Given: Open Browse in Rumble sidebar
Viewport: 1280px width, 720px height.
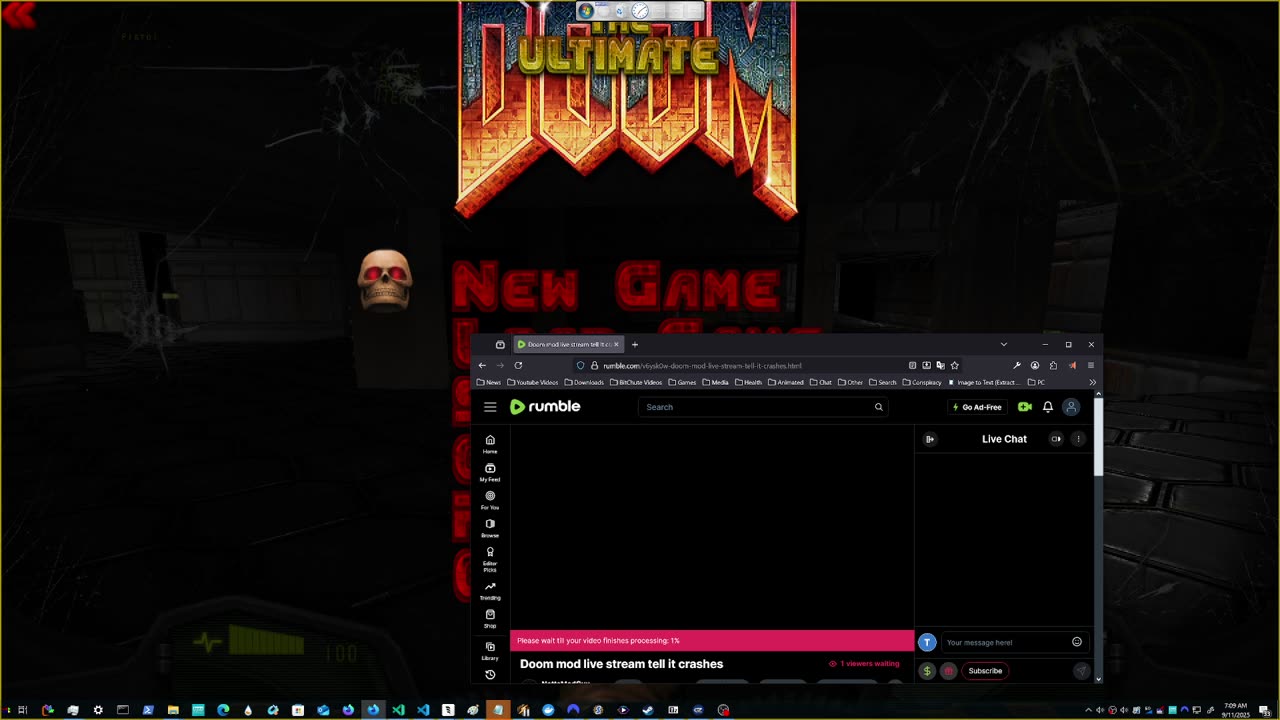Looking at the screenshot, I should 490,528.
